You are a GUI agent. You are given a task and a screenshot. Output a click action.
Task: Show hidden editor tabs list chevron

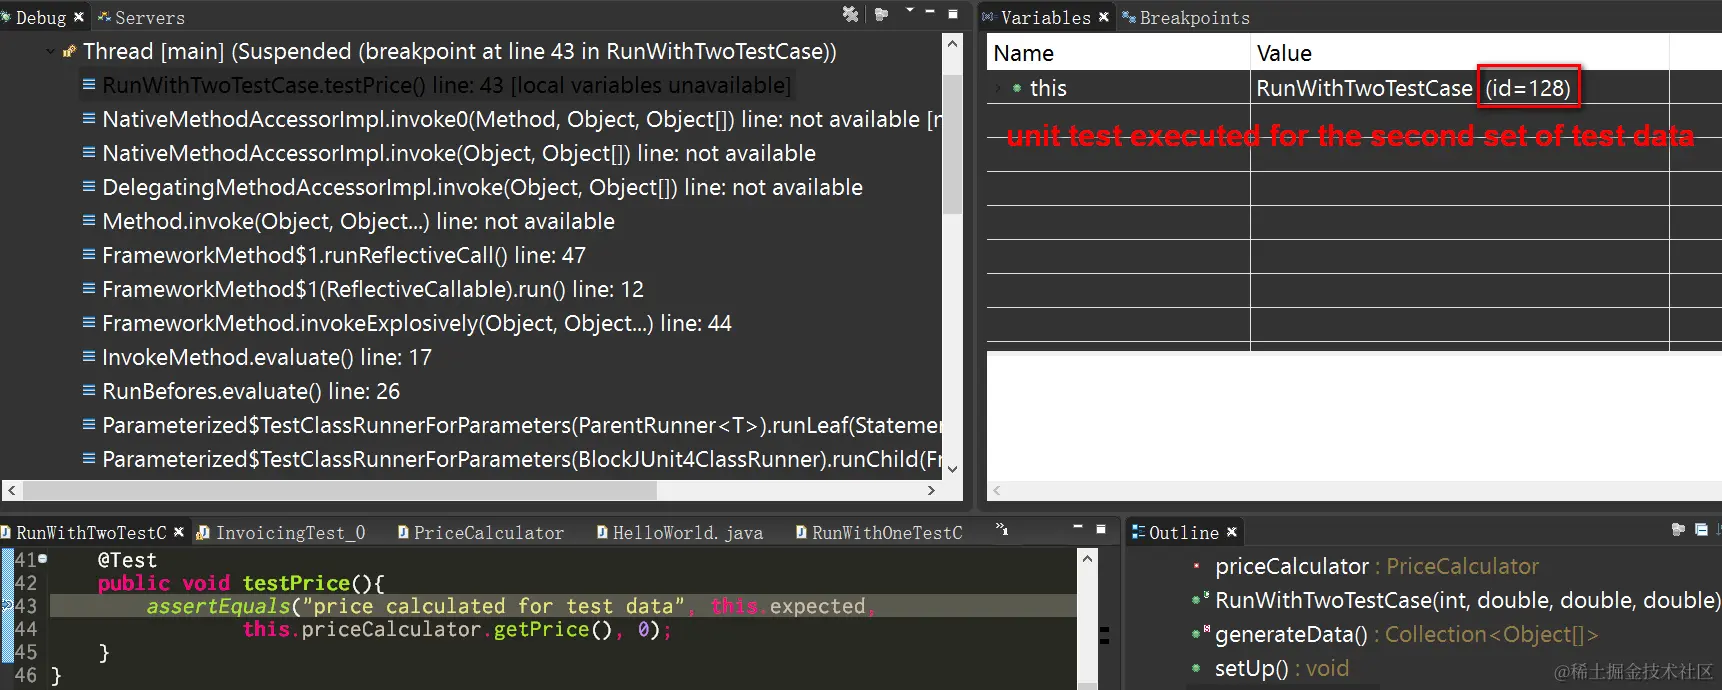point(1002,530)
